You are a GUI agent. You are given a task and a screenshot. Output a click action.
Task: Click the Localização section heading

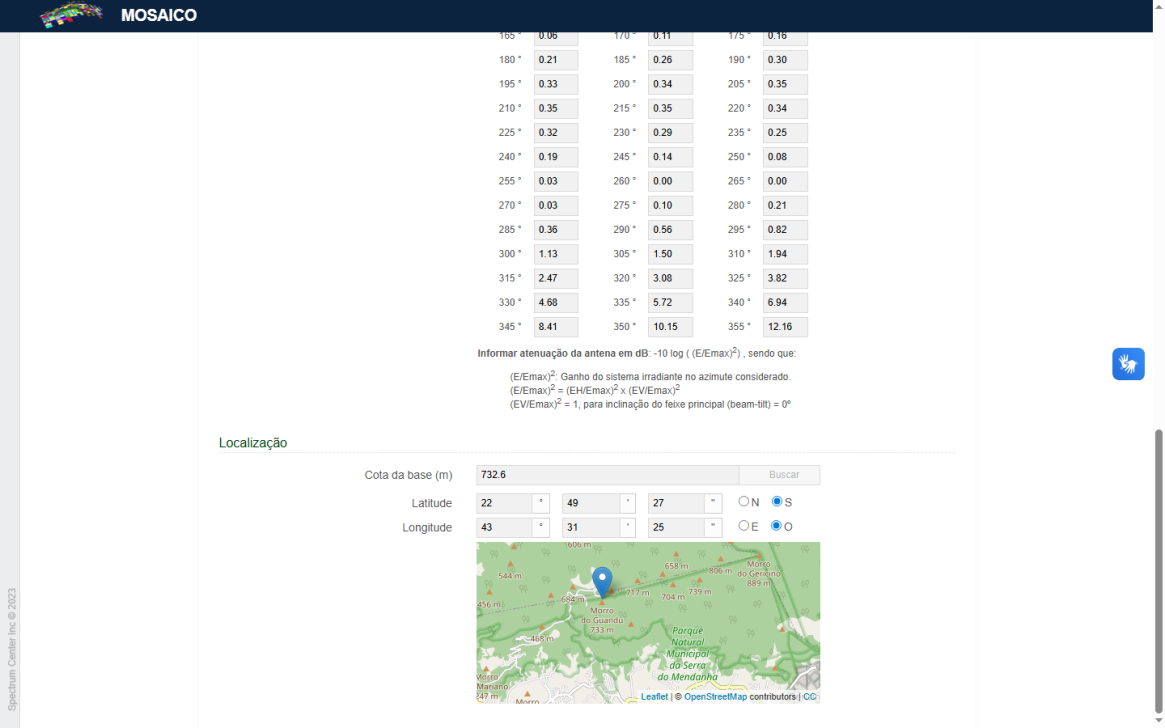pyautogui.click(x=253, y=443)
